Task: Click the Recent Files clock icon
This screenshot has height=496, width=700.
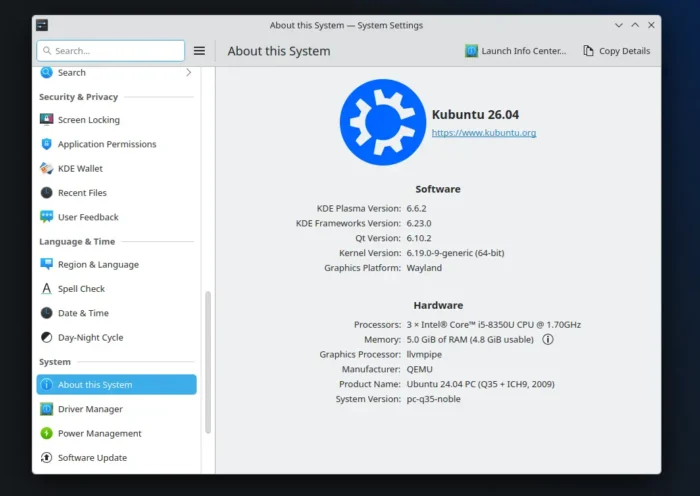Action: pyautogui.click(x=46, y=193)
